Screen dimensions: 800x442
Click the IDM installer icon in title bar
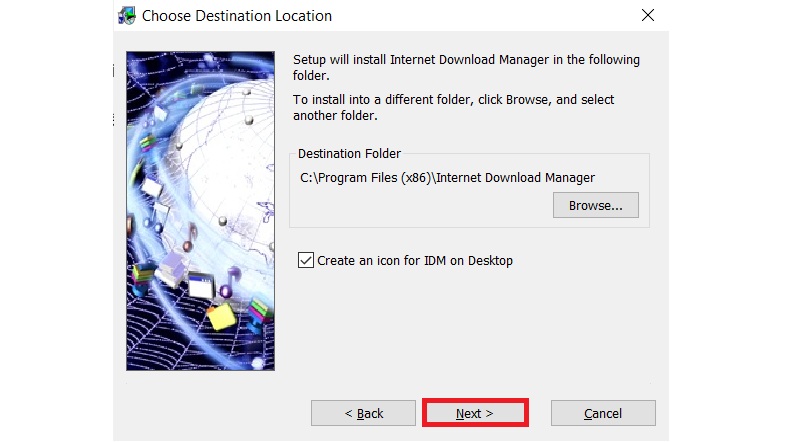127,16
